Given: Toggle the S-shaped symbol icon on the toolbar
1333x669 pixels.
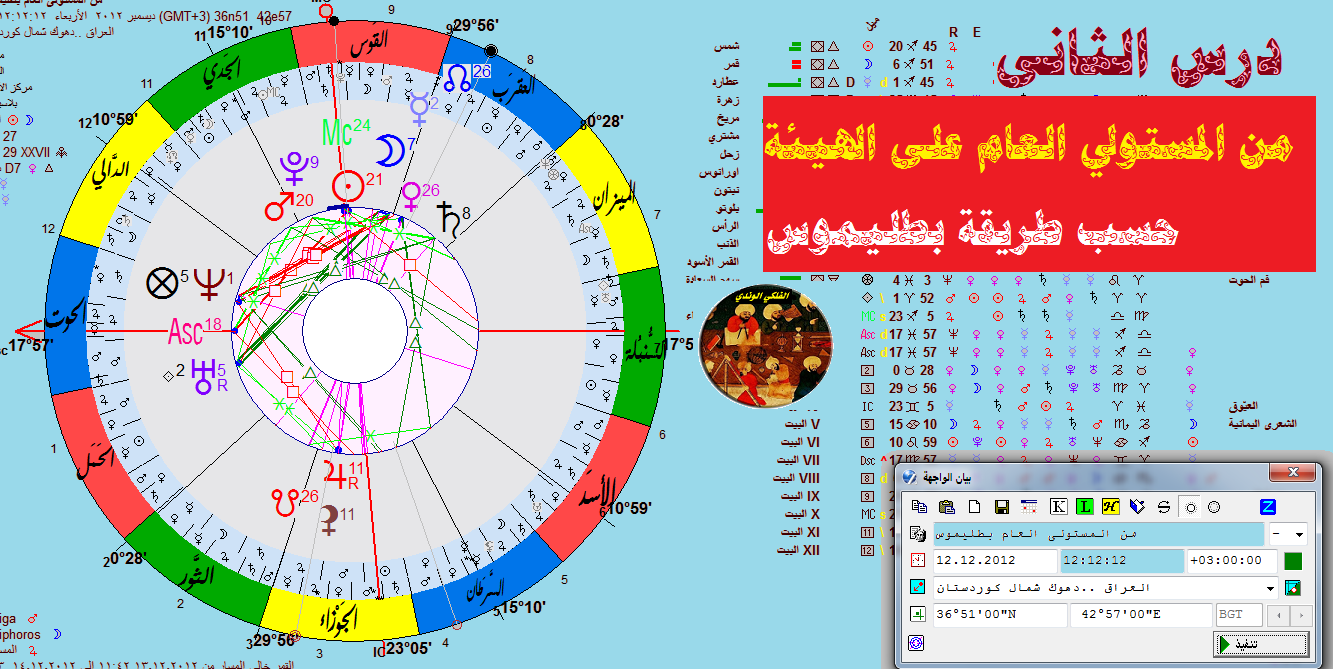Looking at the screenshot, I should [1164, 507].
